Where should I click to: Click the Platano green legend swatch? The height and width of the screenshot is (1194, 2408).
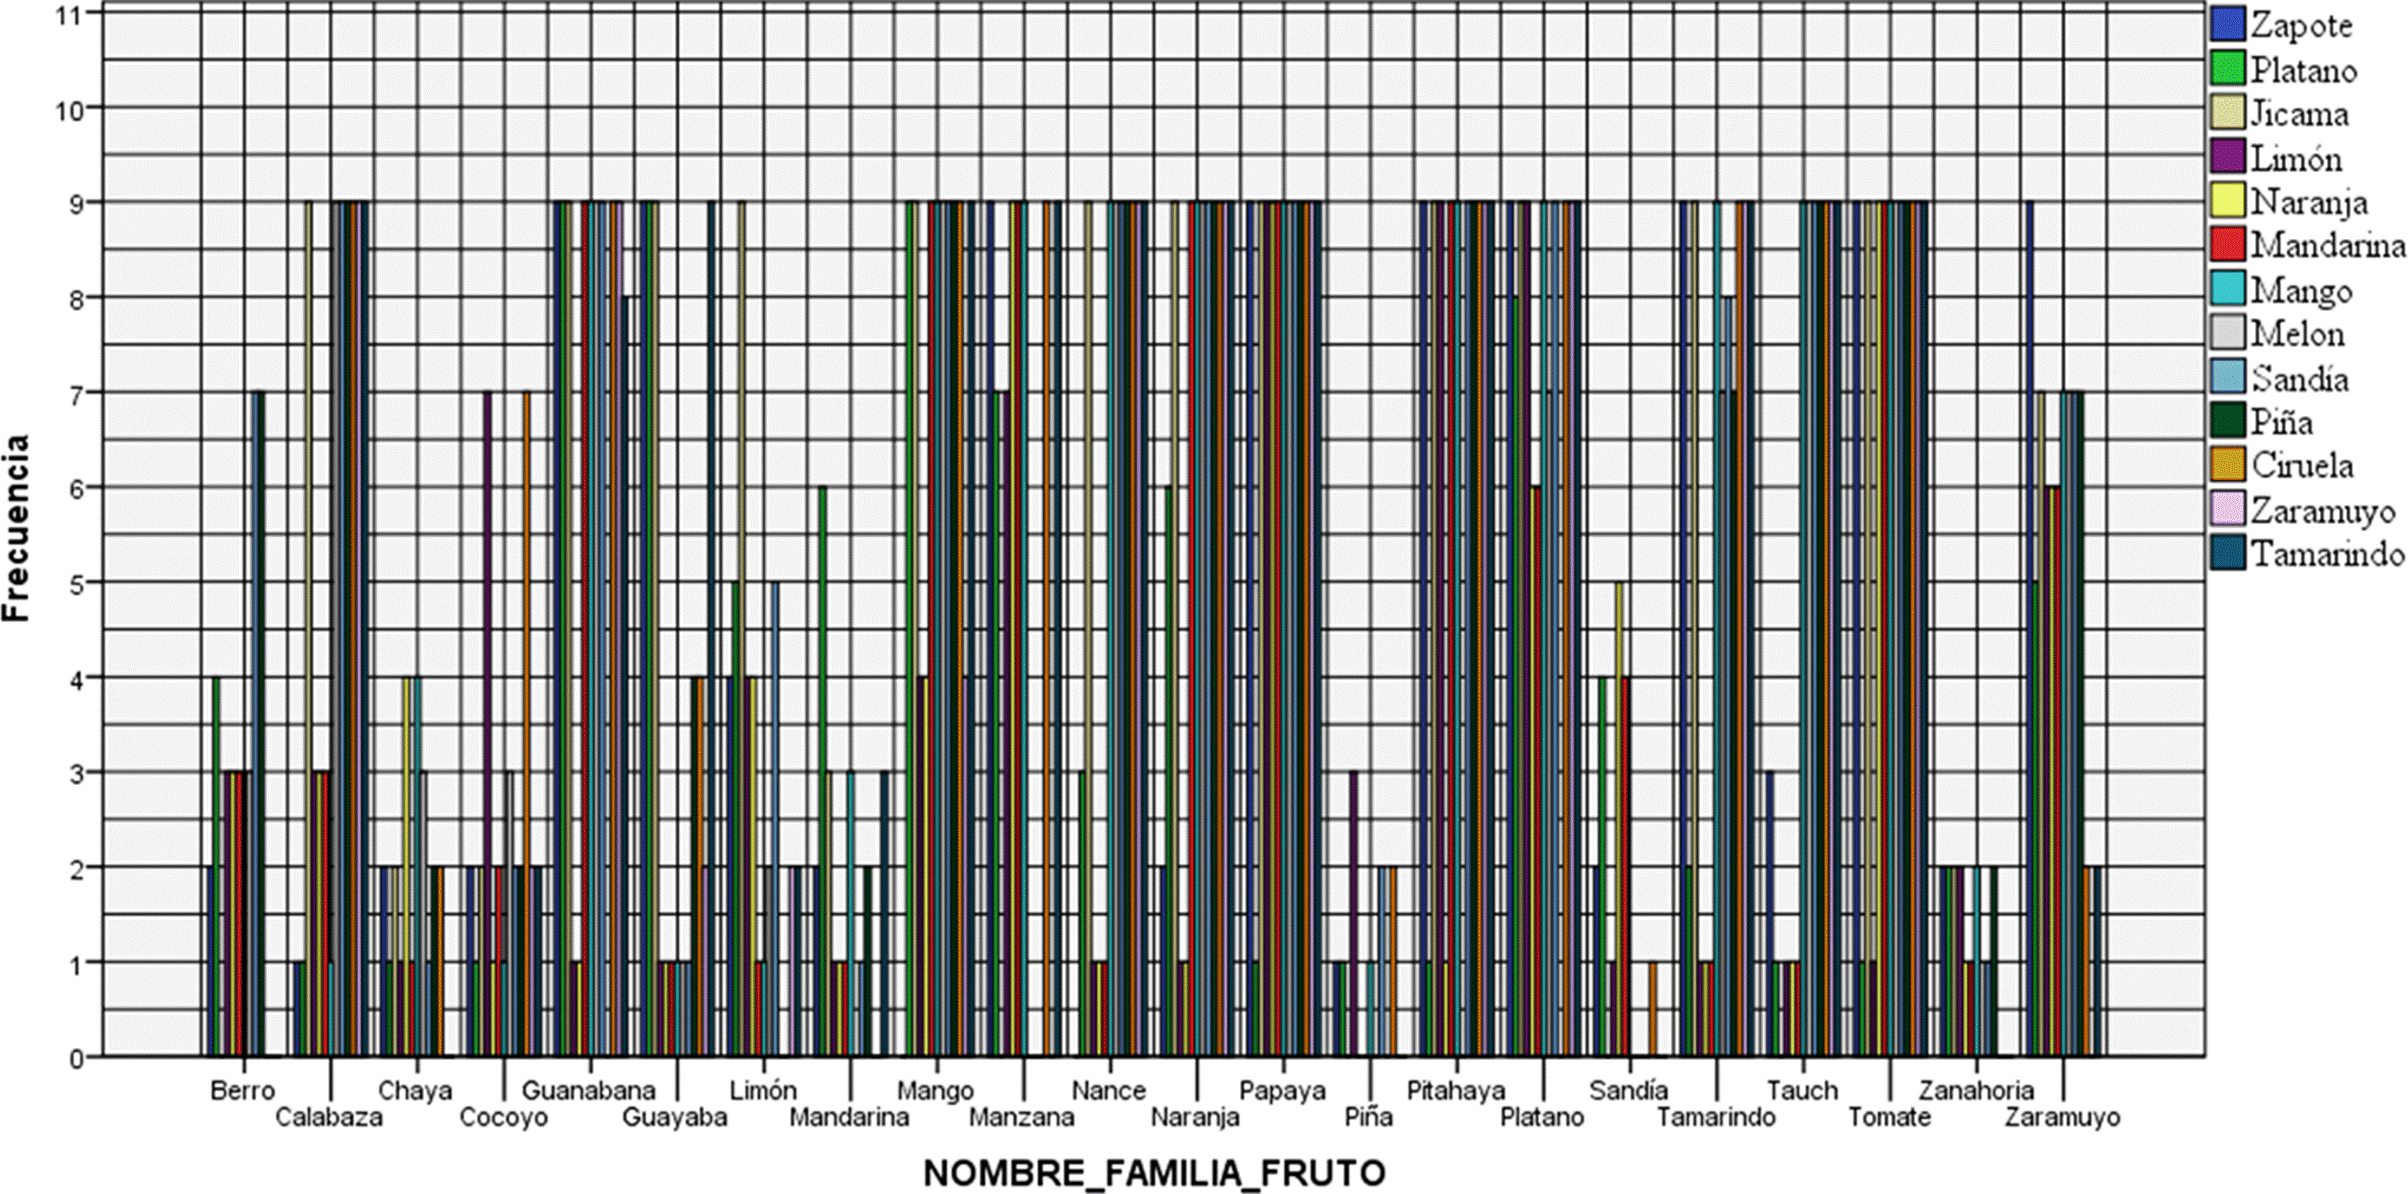[2228, 69]
